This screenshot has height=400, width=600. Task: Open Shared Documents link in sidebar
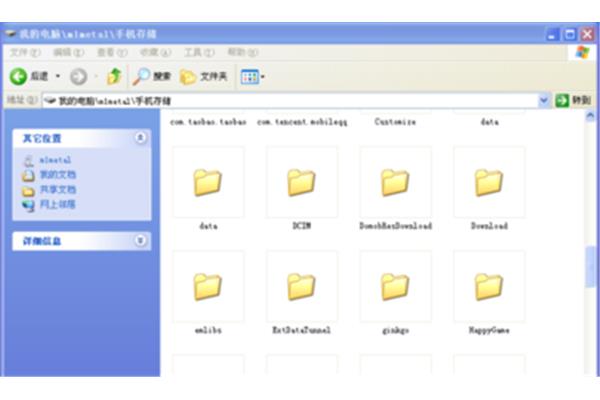pyautogui.click(x=58, y=190)
